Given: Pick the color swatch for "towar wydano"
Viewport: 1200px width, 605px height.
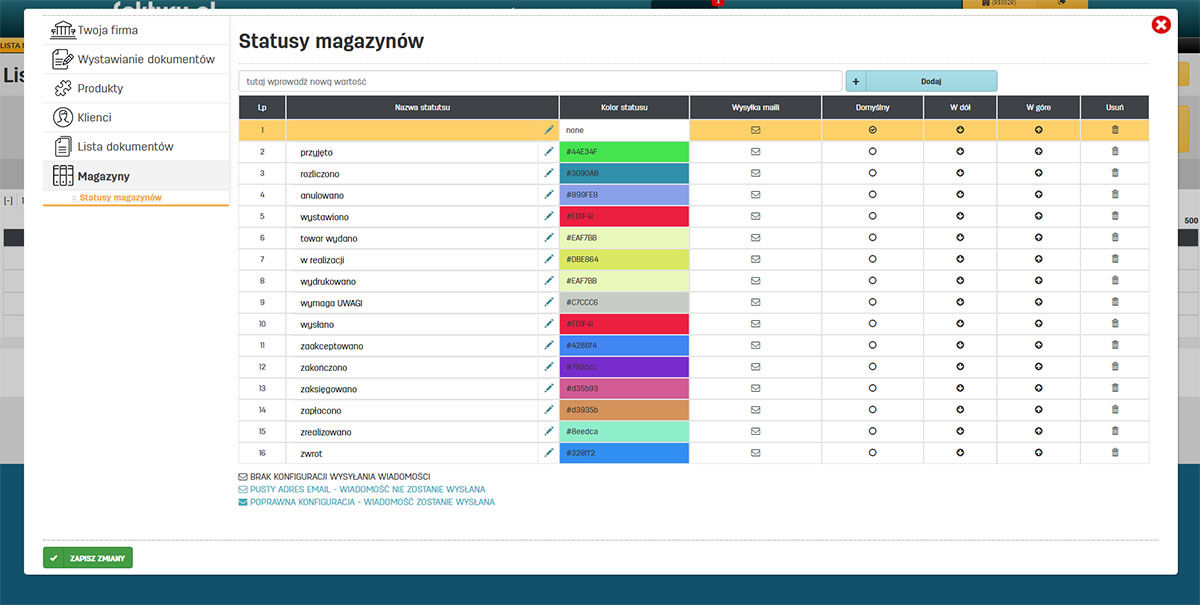Looking at the screenshot, I should 624,237.
